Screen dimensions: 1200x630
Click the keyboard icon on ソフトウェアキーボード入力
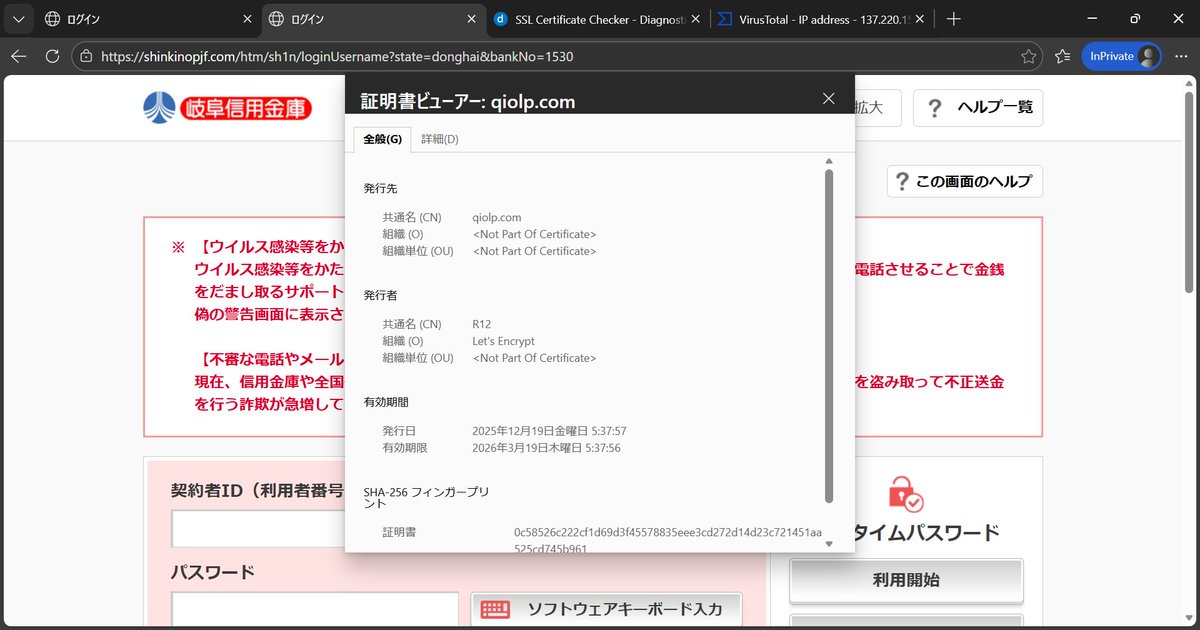coord(494,608)
